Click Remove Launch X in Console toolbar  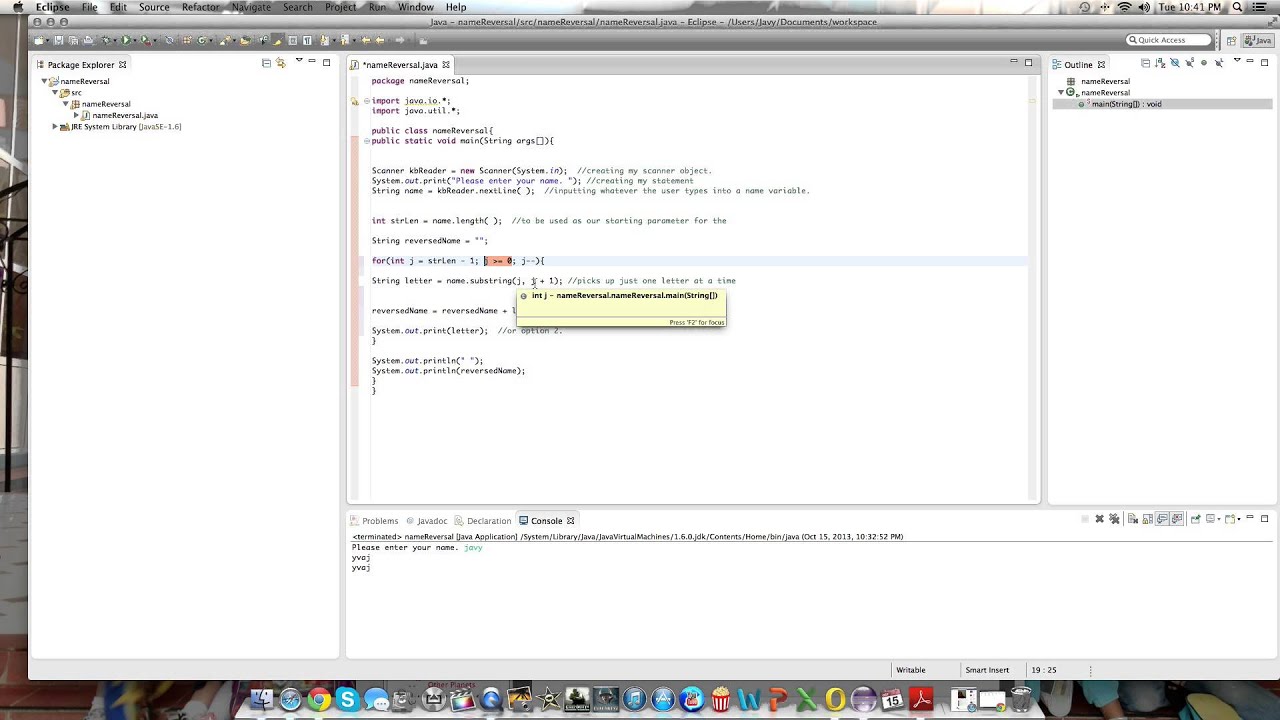coord(1100,519)
